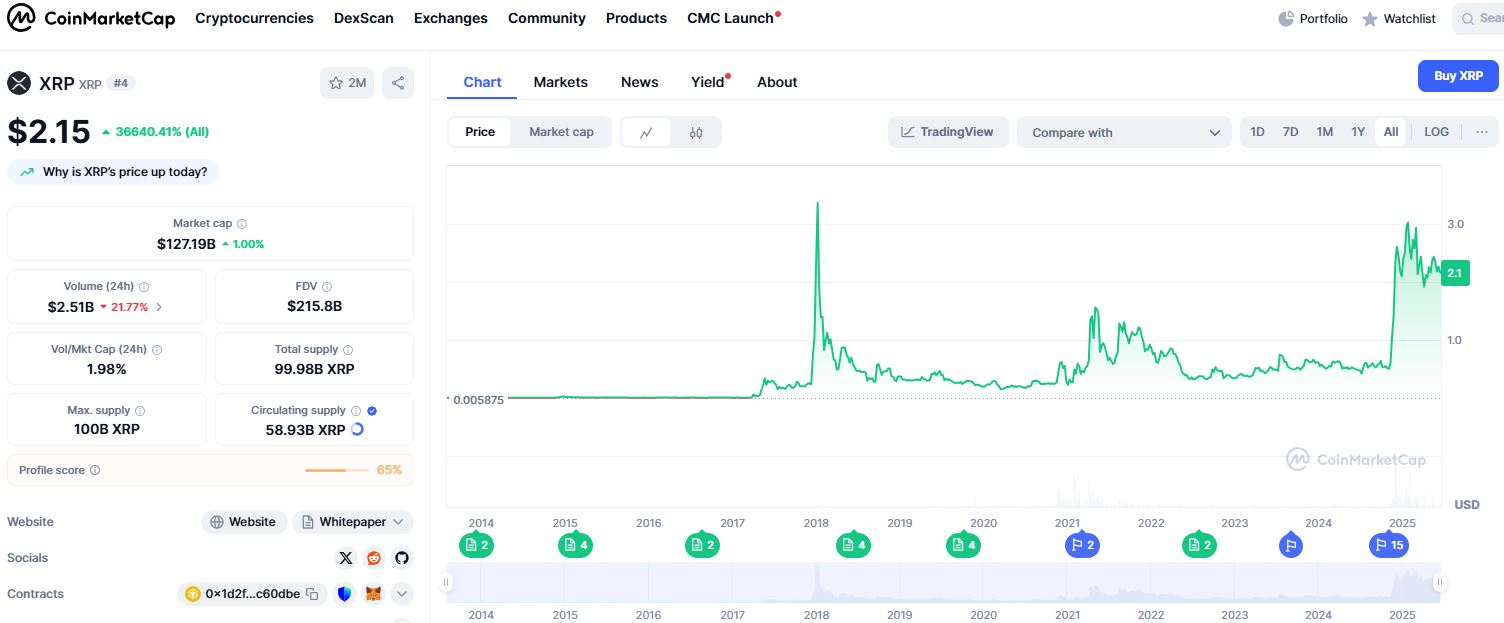Open Cryptocurrencies navigation menu
Image resolution: width=1504 pixels, height=623 pixels.
[x=254, y=18]
